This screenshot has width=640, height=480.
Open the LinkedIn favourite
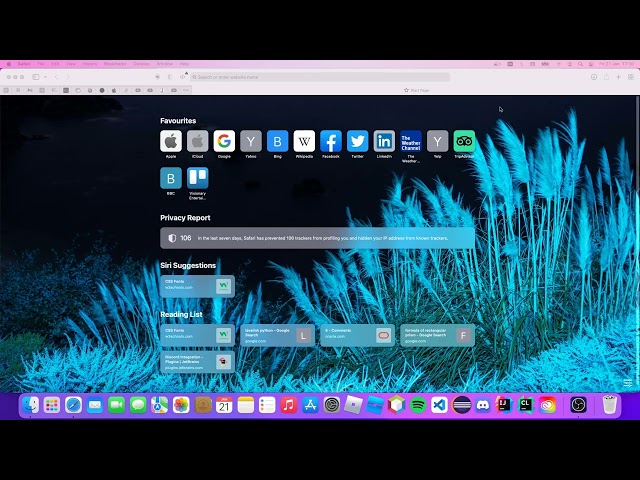click(384, 141)
